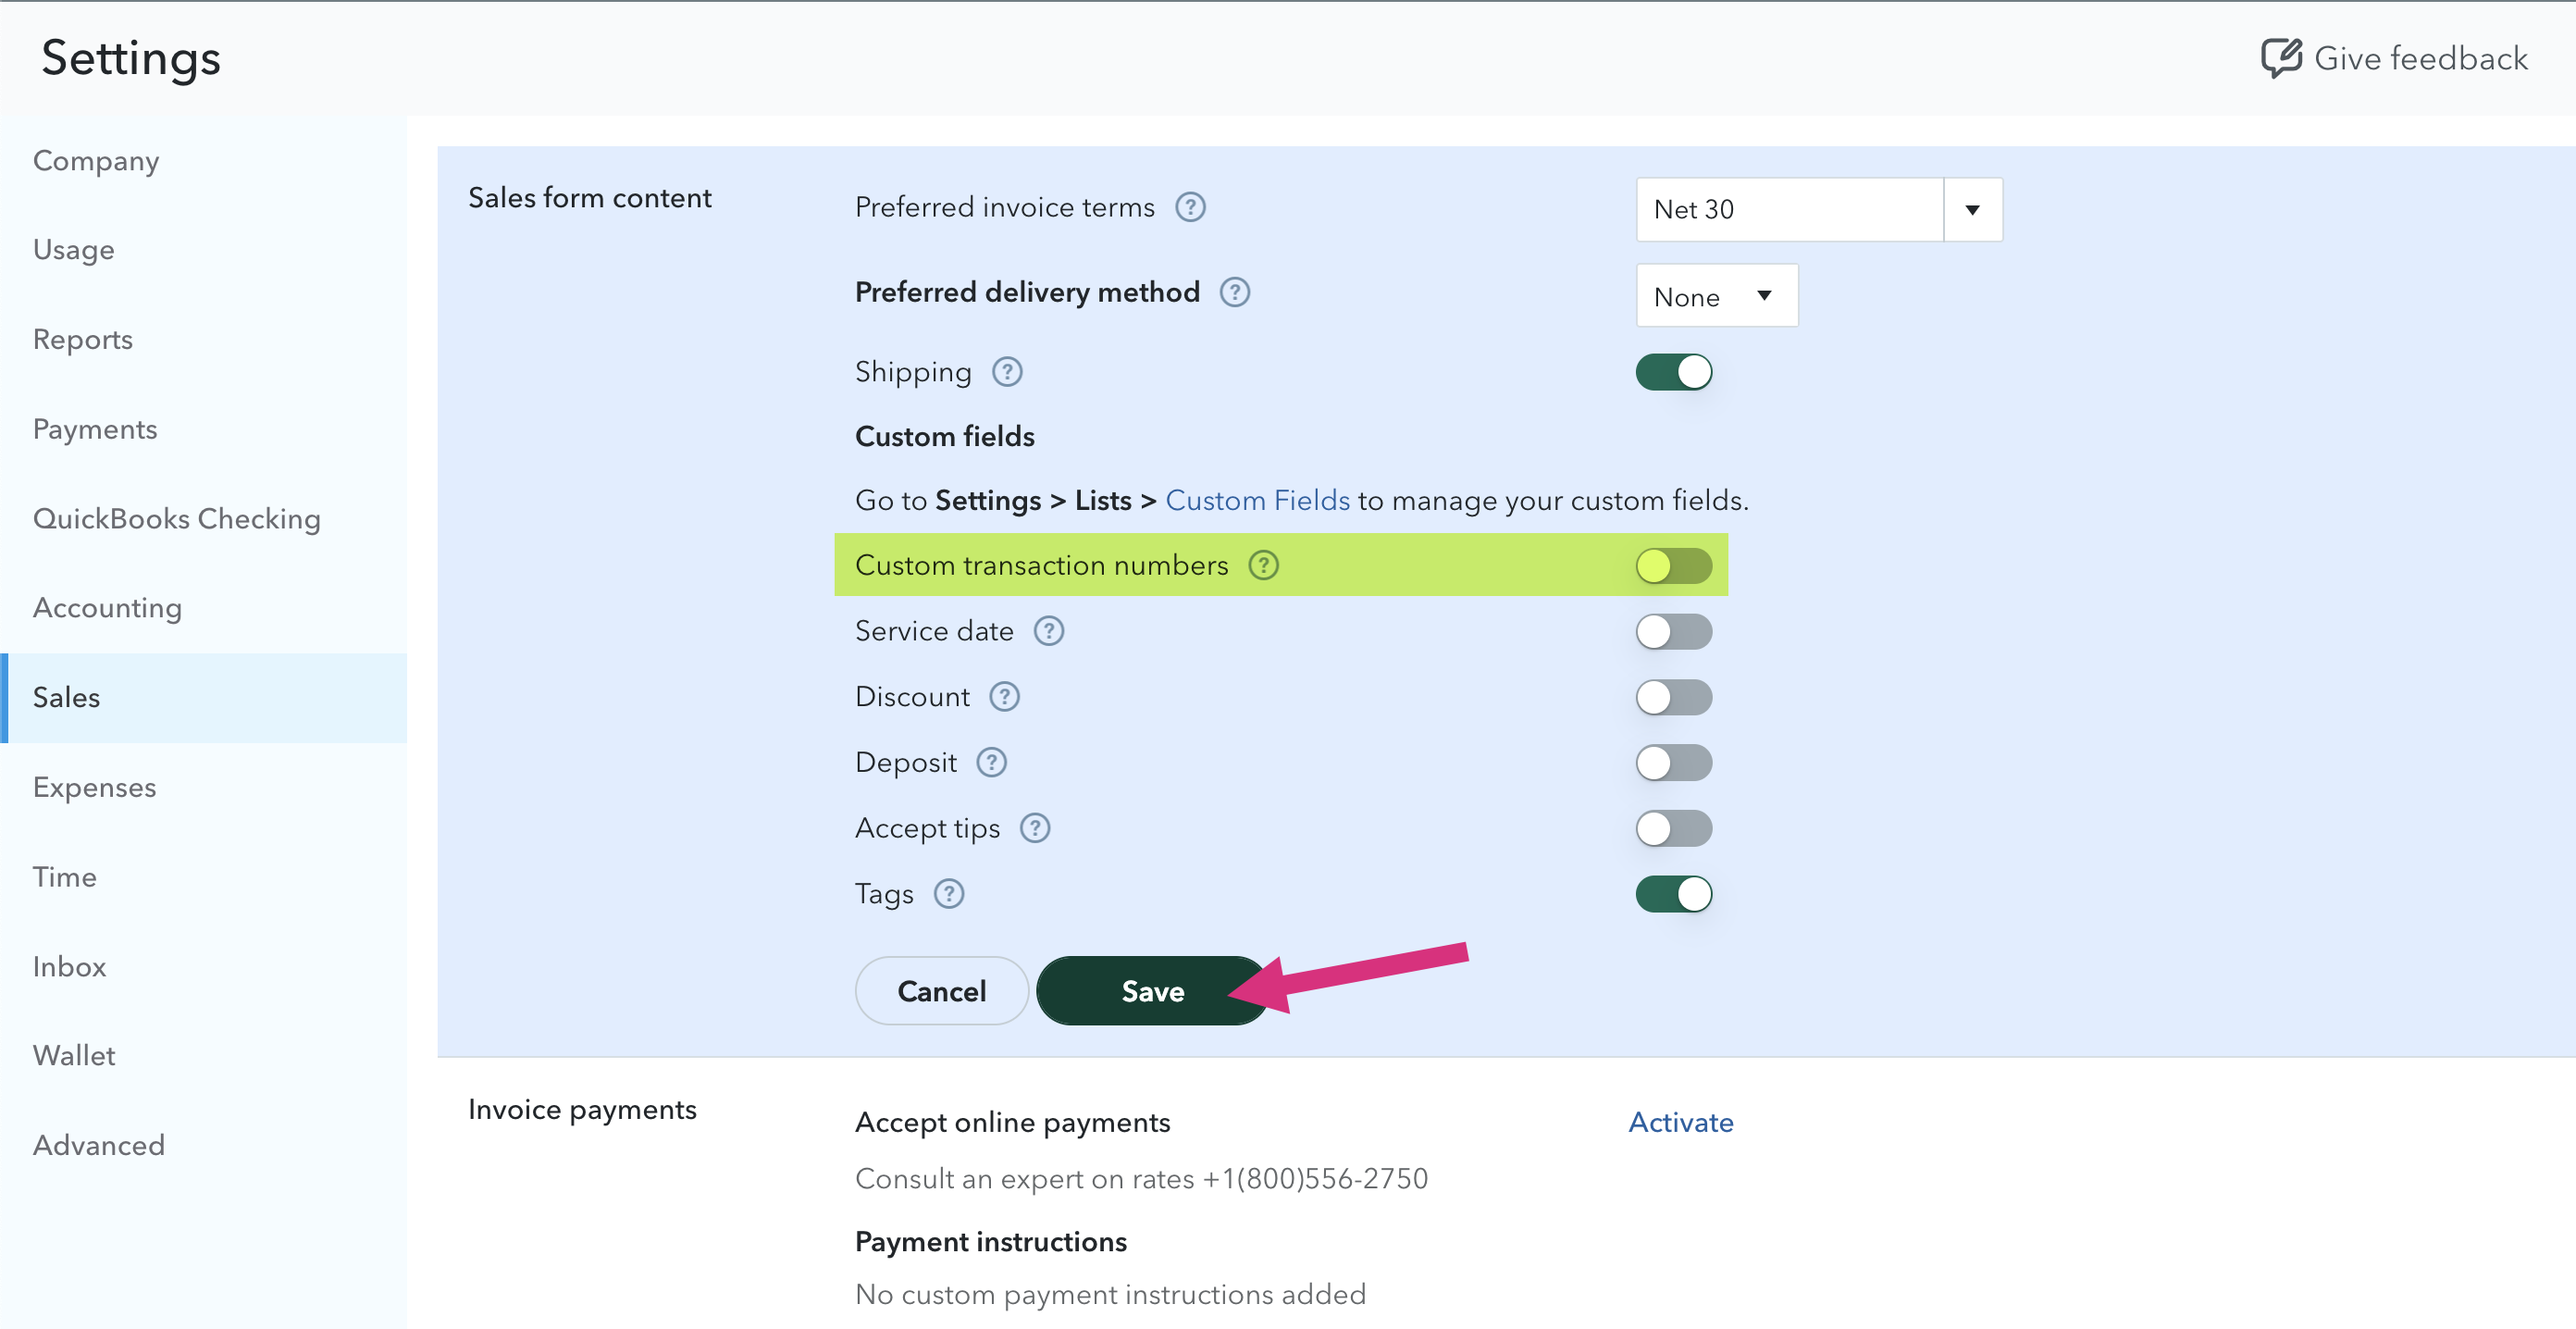2576x1329 pixels.
Task: Enable Custom transaction numbers switch
Action: 1674,566
